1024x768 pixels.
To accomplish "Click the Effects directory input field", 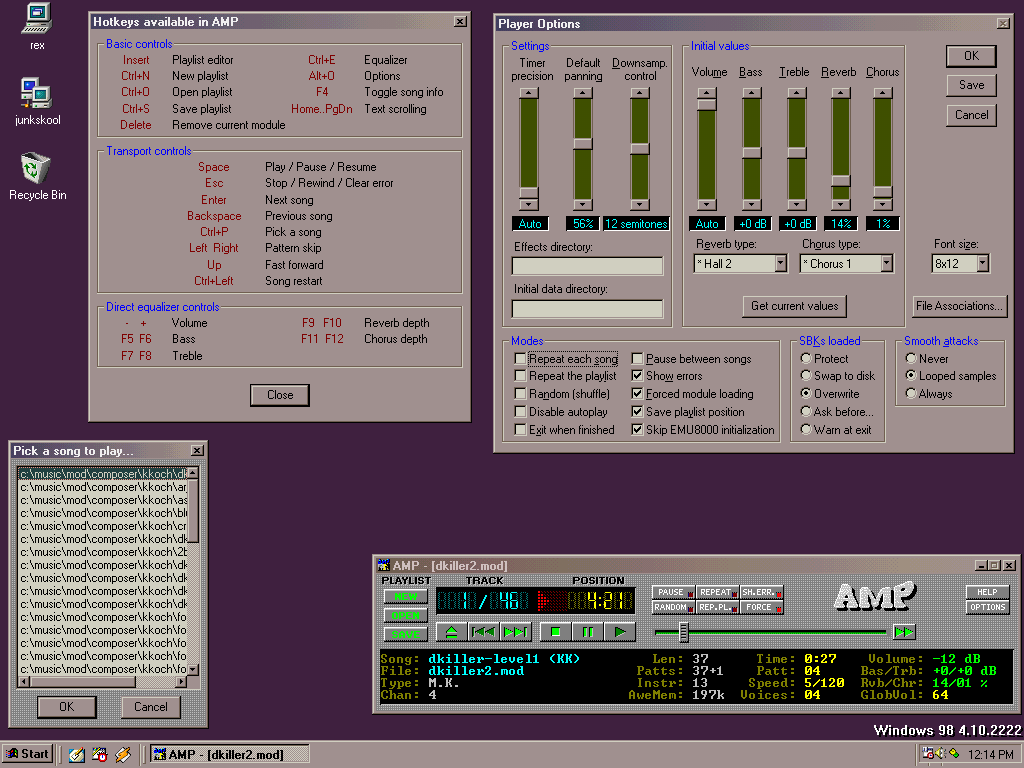I will pyautogui.click(x=587, y=266).
